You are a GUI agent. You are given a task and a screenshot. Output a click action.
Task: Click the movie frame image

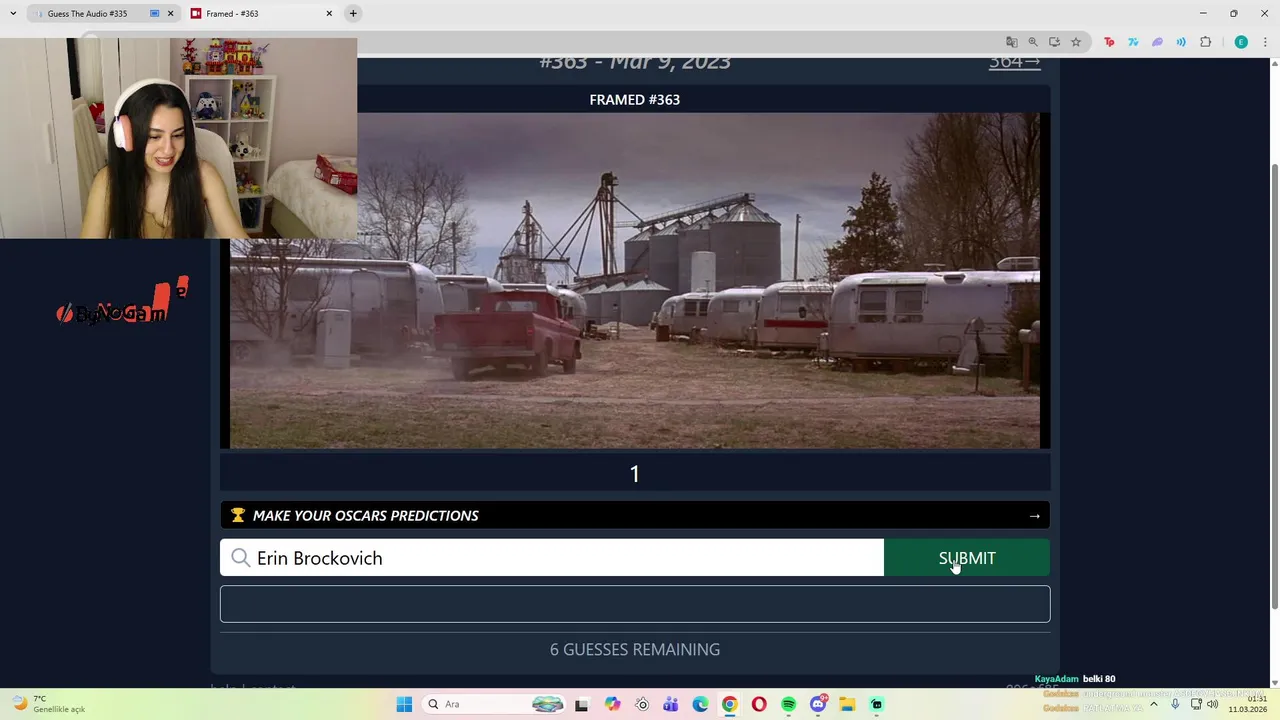point(635,281)
